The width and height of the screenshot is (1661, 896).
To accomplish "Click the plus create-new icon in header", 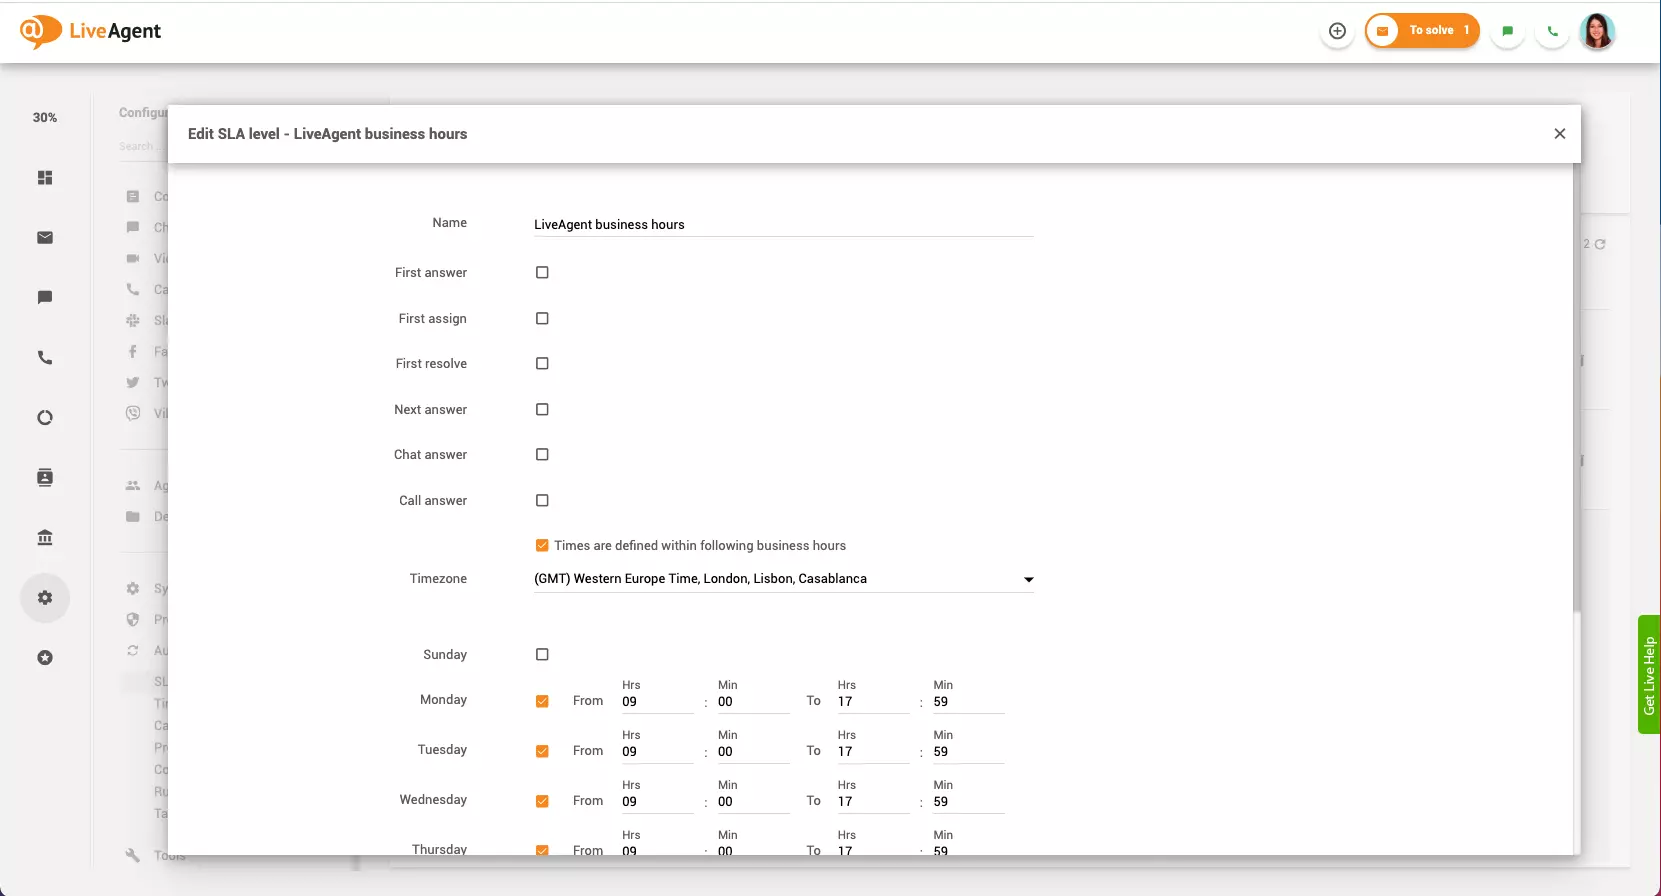I will [x=1337, y=31].
